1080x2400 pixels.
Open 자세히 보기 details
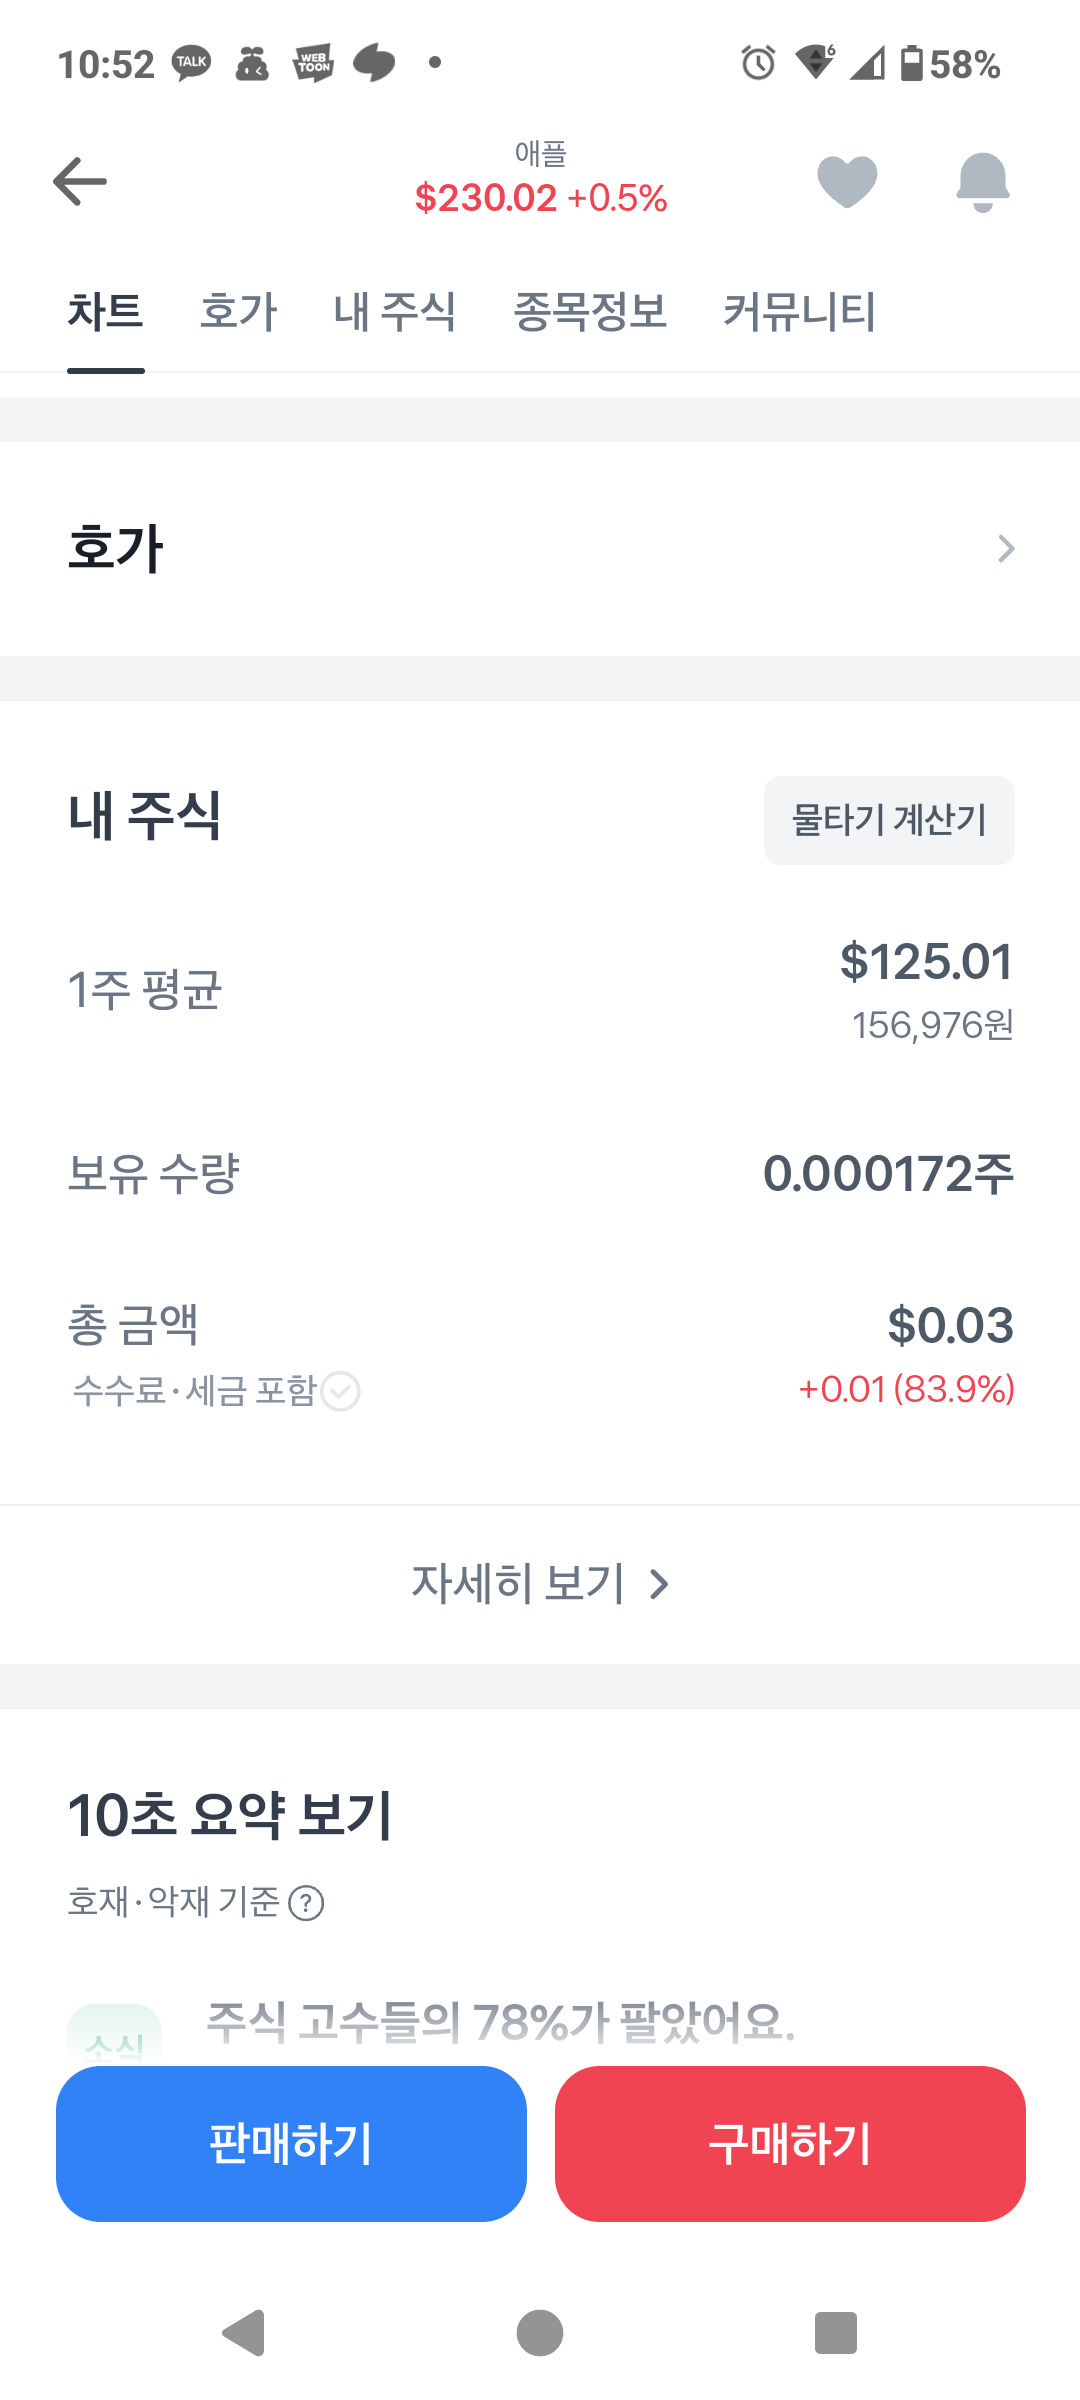[x=540, y=1584]
